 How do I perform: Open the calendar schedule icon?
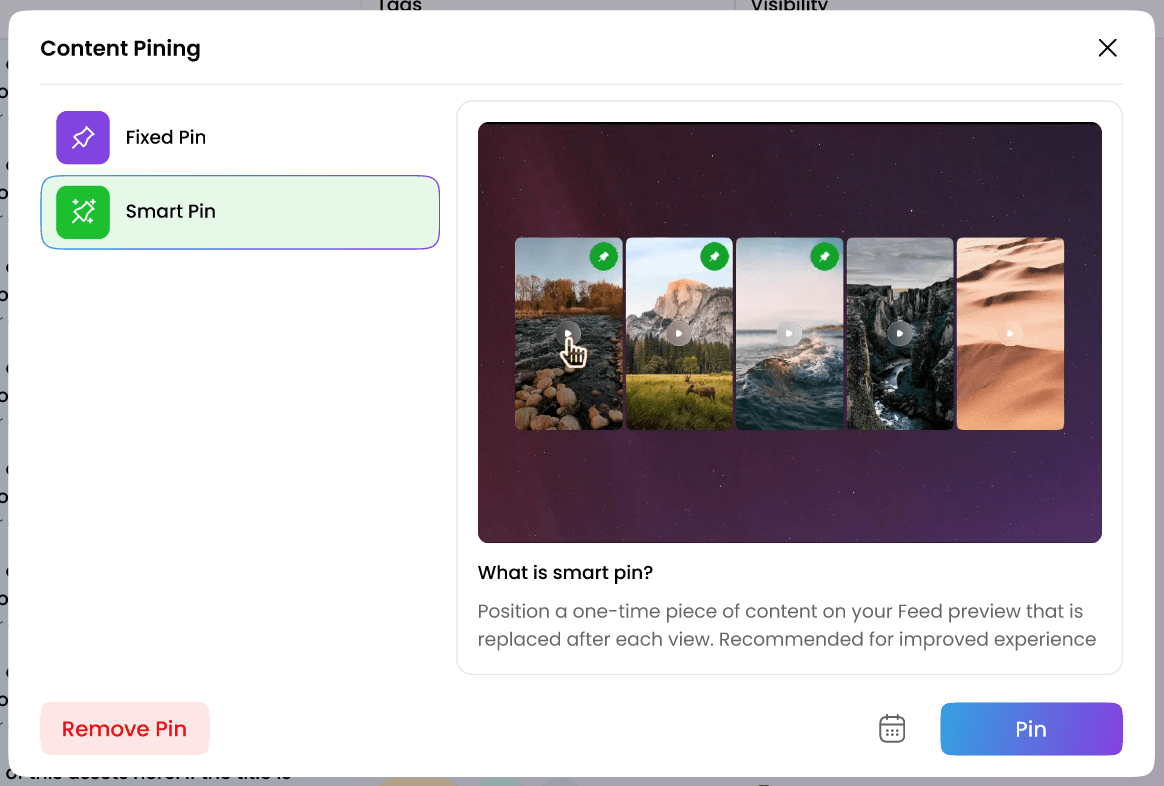click(x=892, y=729)
